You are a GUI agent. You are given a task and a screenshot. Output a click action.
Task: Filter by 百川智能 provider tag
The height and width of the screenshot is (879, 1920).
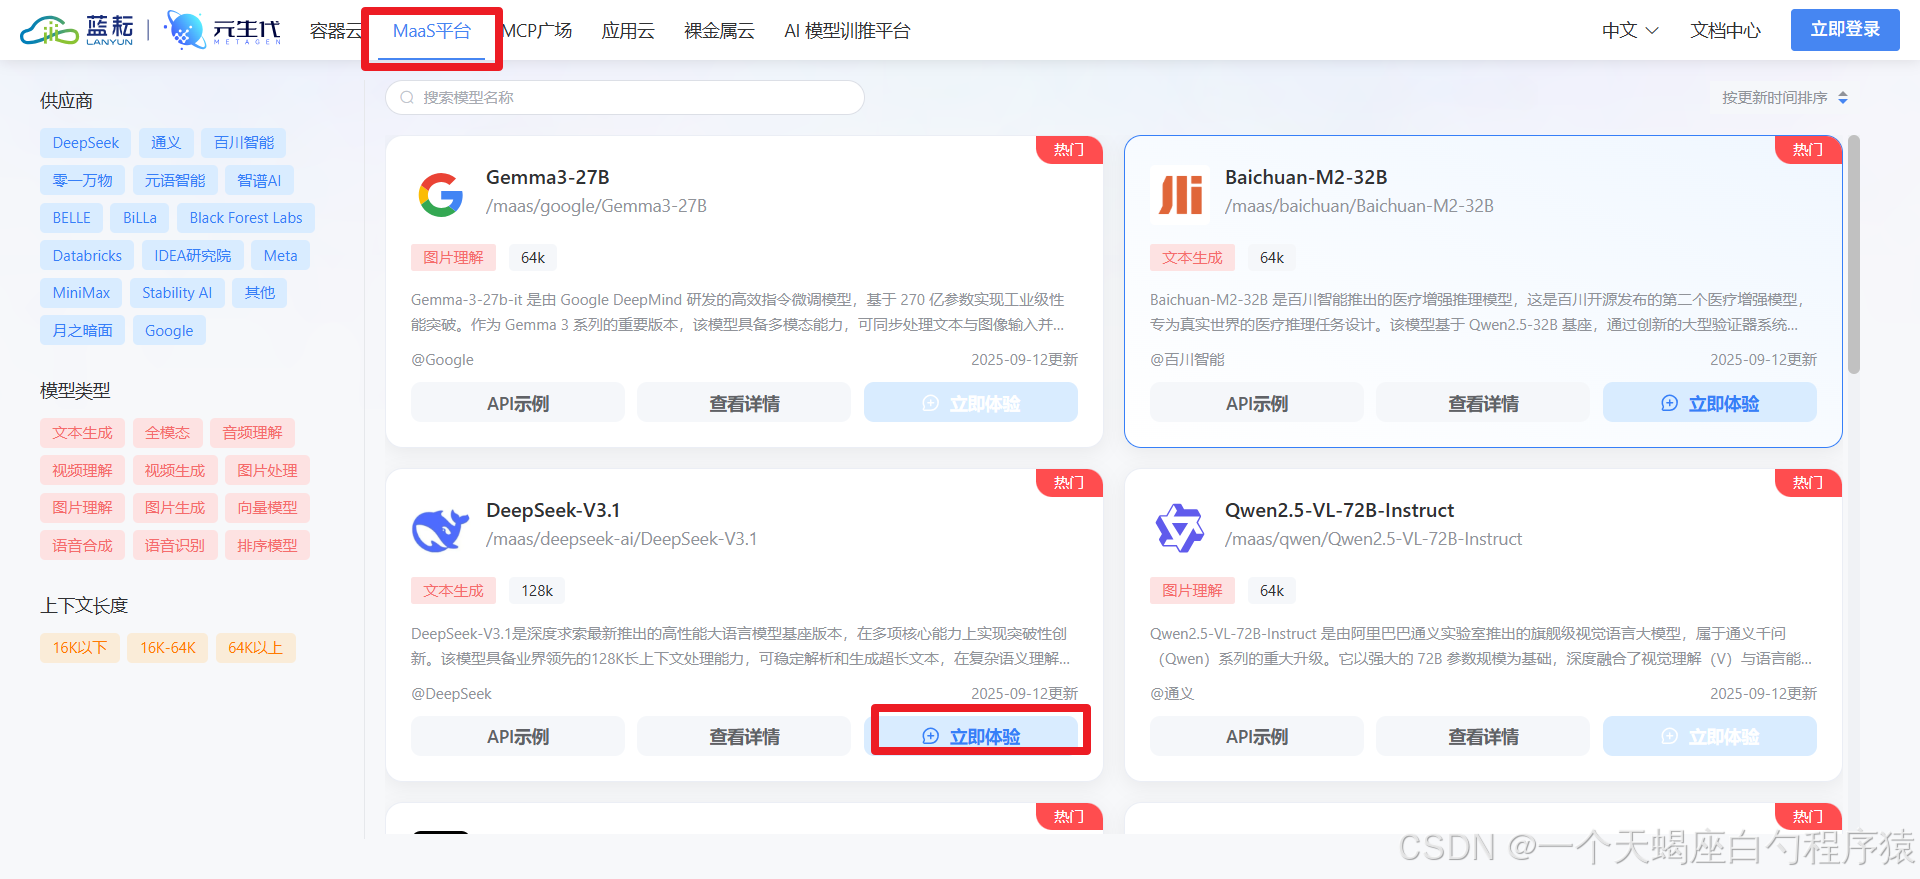pyautogui.click(x=244, y=143)
